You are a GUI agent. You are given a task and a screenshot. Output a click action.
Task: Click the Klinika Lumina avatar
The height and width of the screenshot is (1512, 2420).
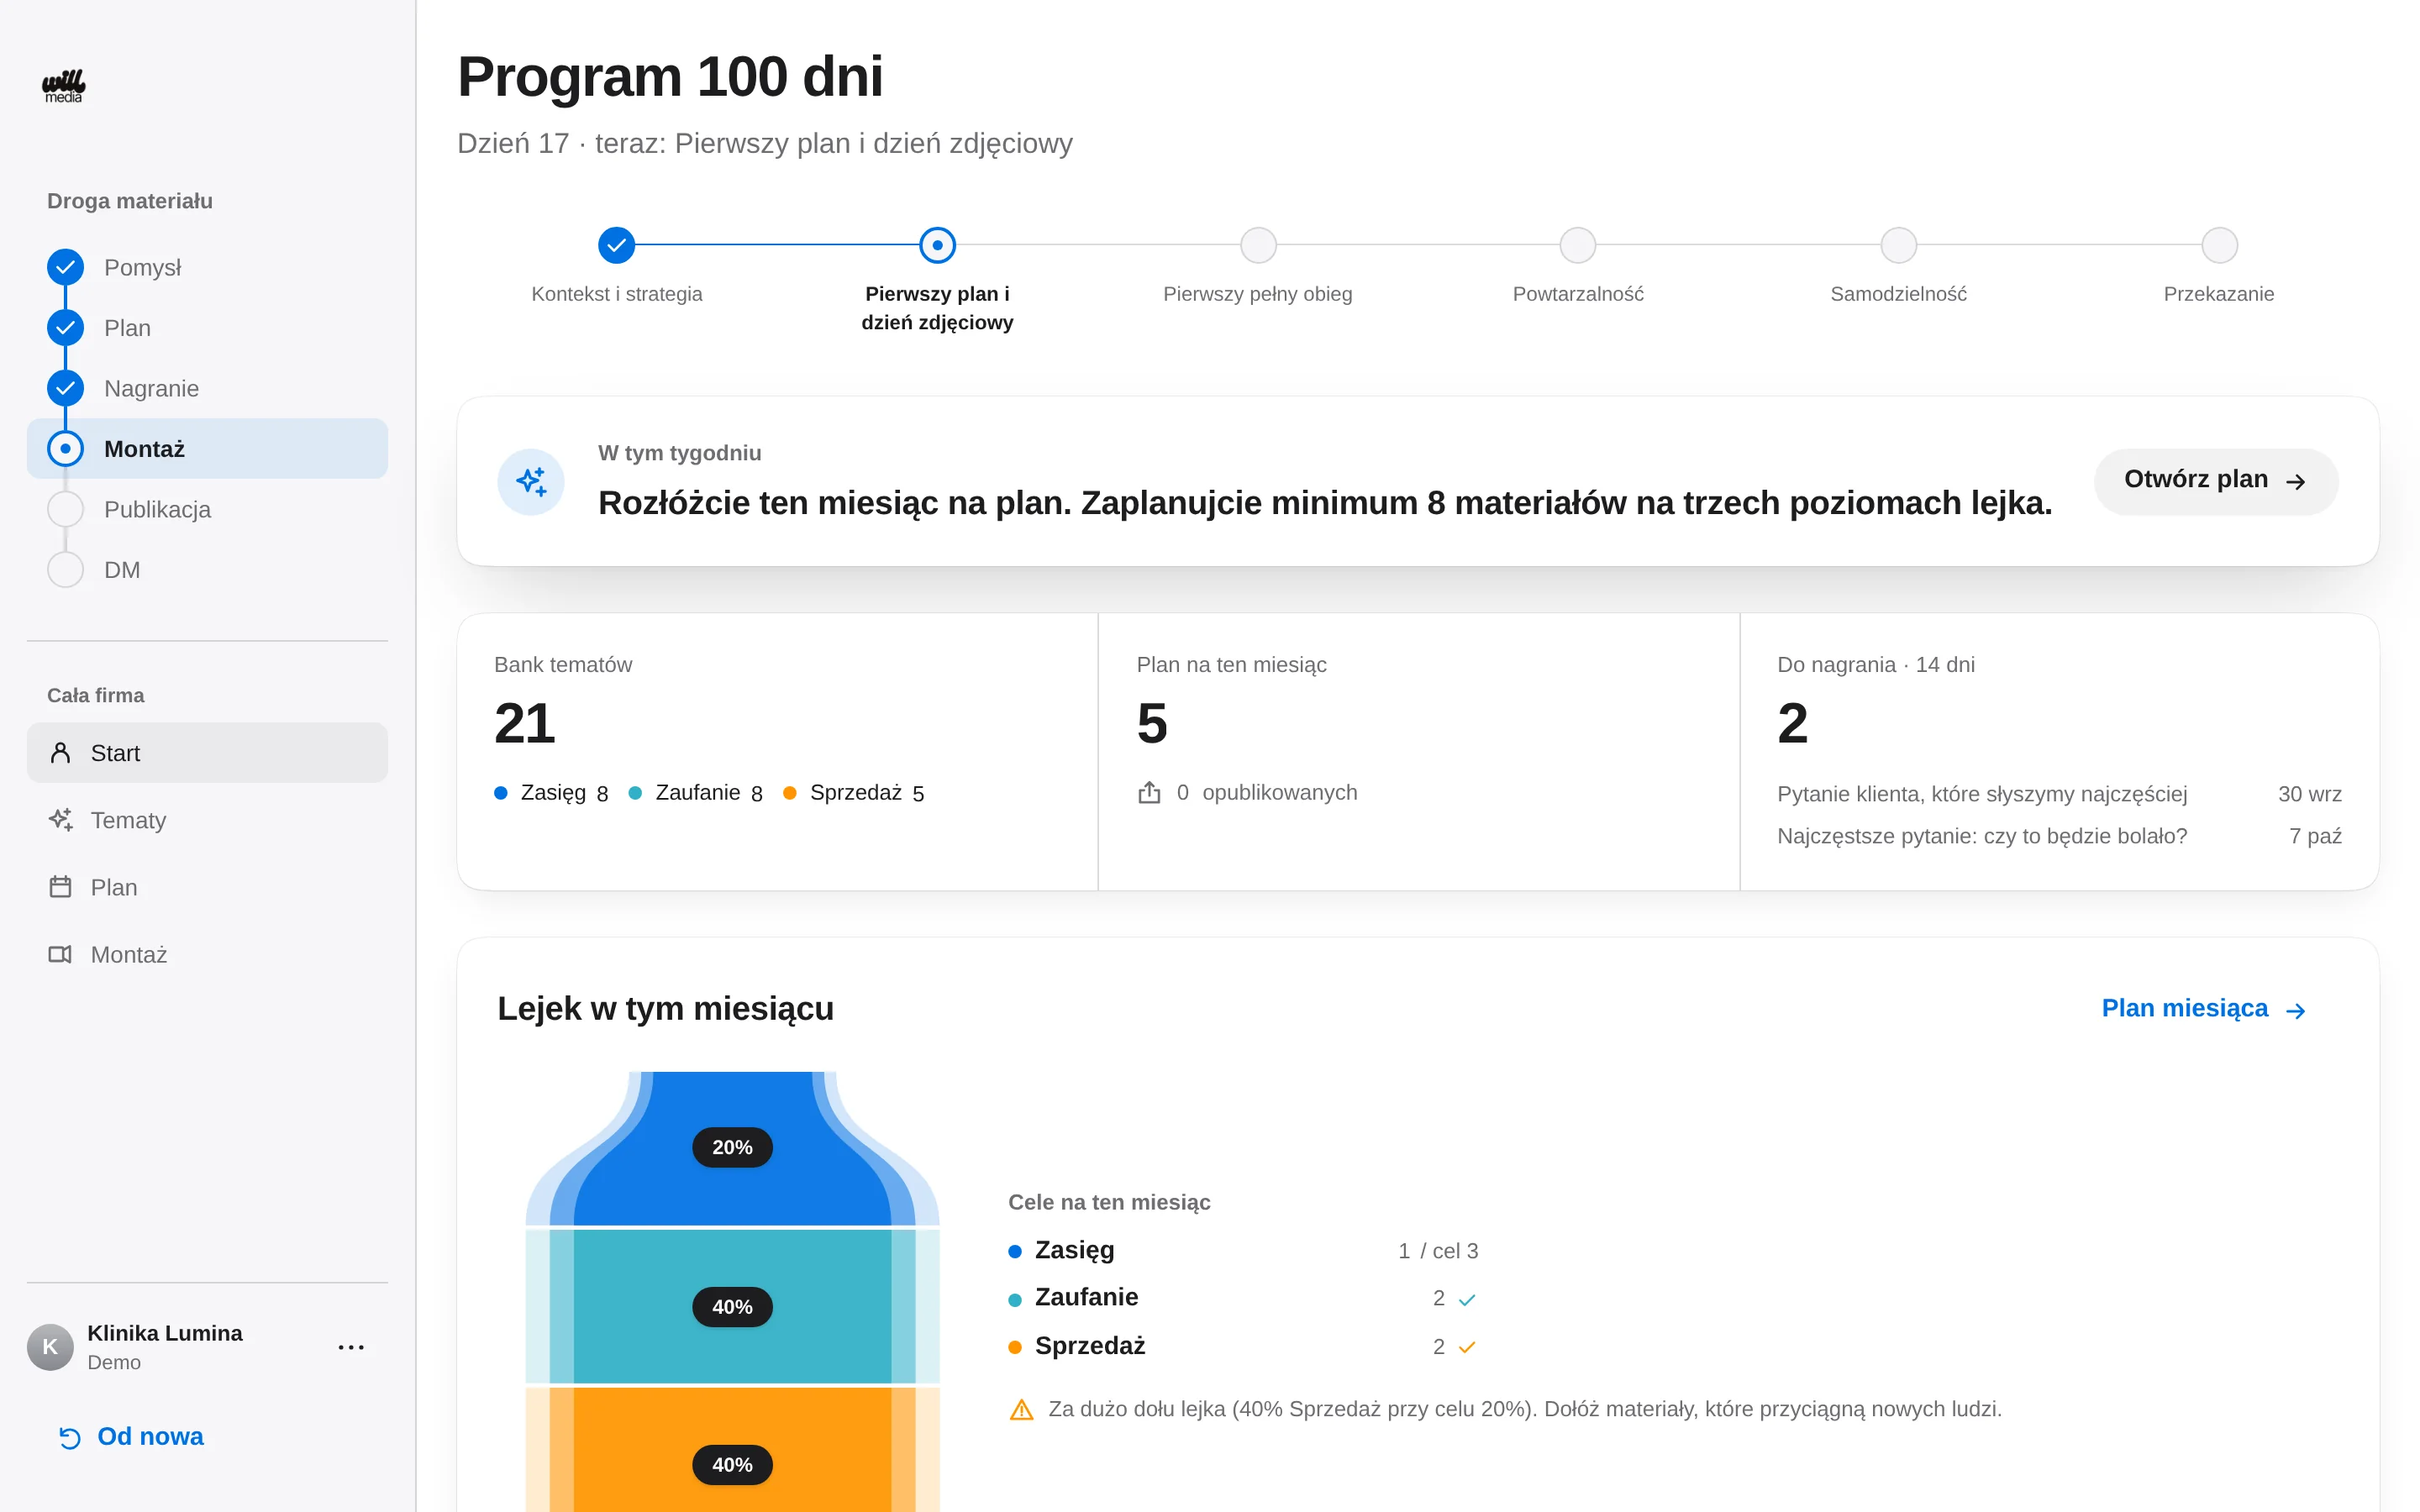pos(50,1347)
